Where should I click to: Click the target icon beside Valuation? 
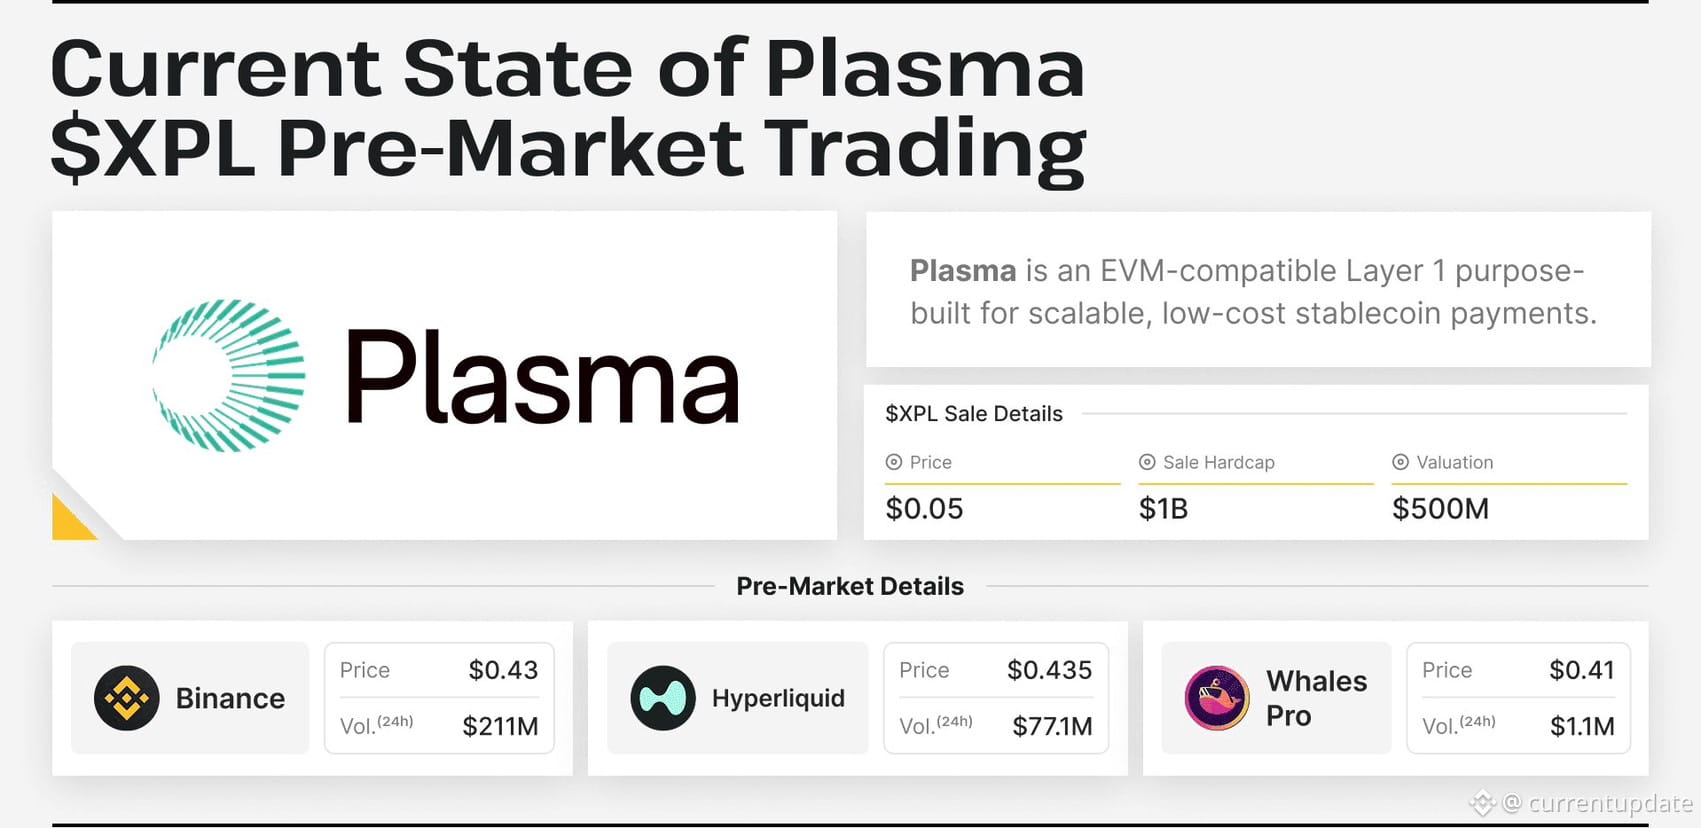(1401, 462)
